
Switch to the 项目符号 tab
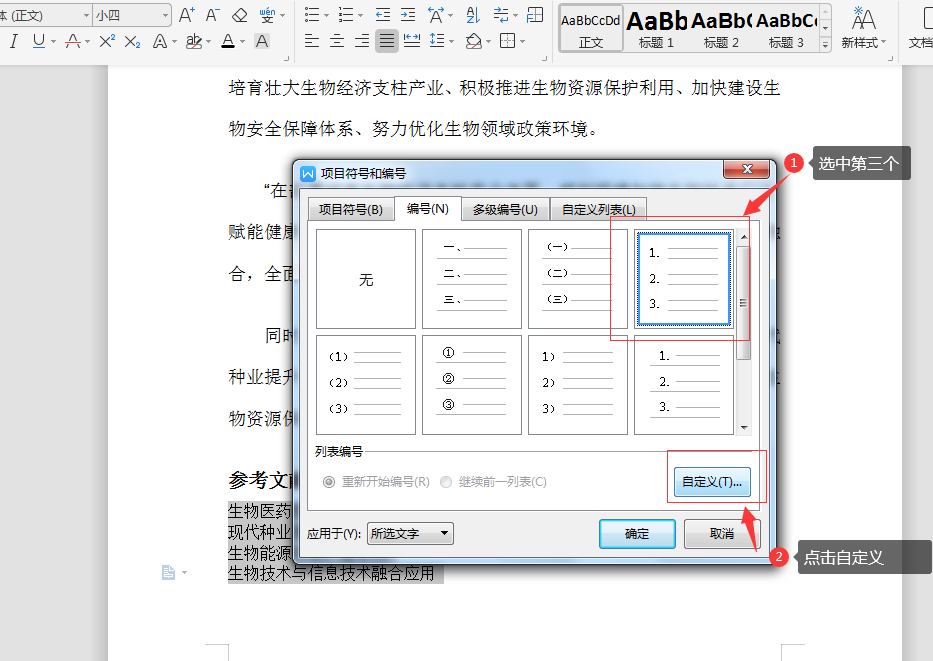click(350, 209)
